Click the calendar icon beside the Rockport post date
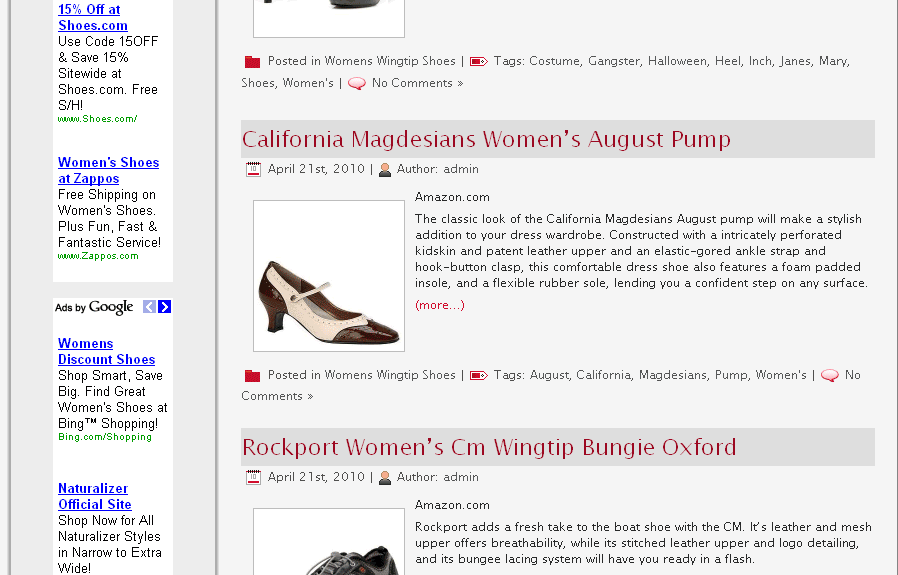Viewport: 898px width, 575px height. pos(253,478)
